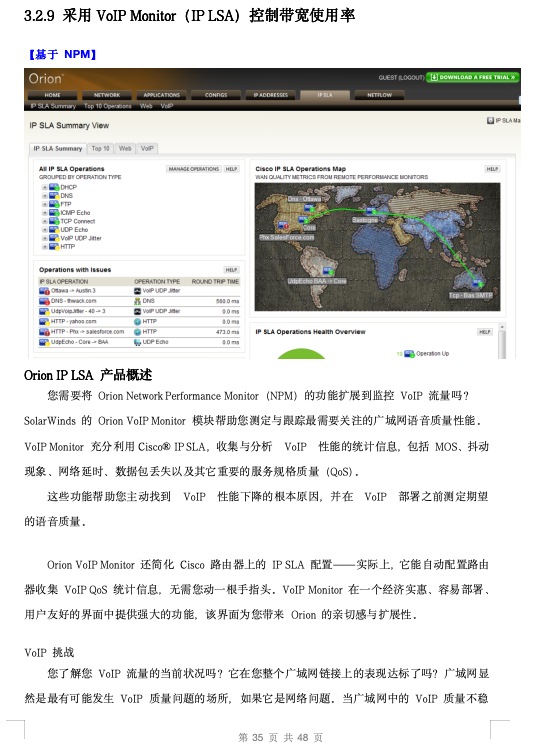This screenshot has height=748, width=534.
Task: Click status icon beside HTTP - Phx -> salesforce.com
Action: coord(44,332)
